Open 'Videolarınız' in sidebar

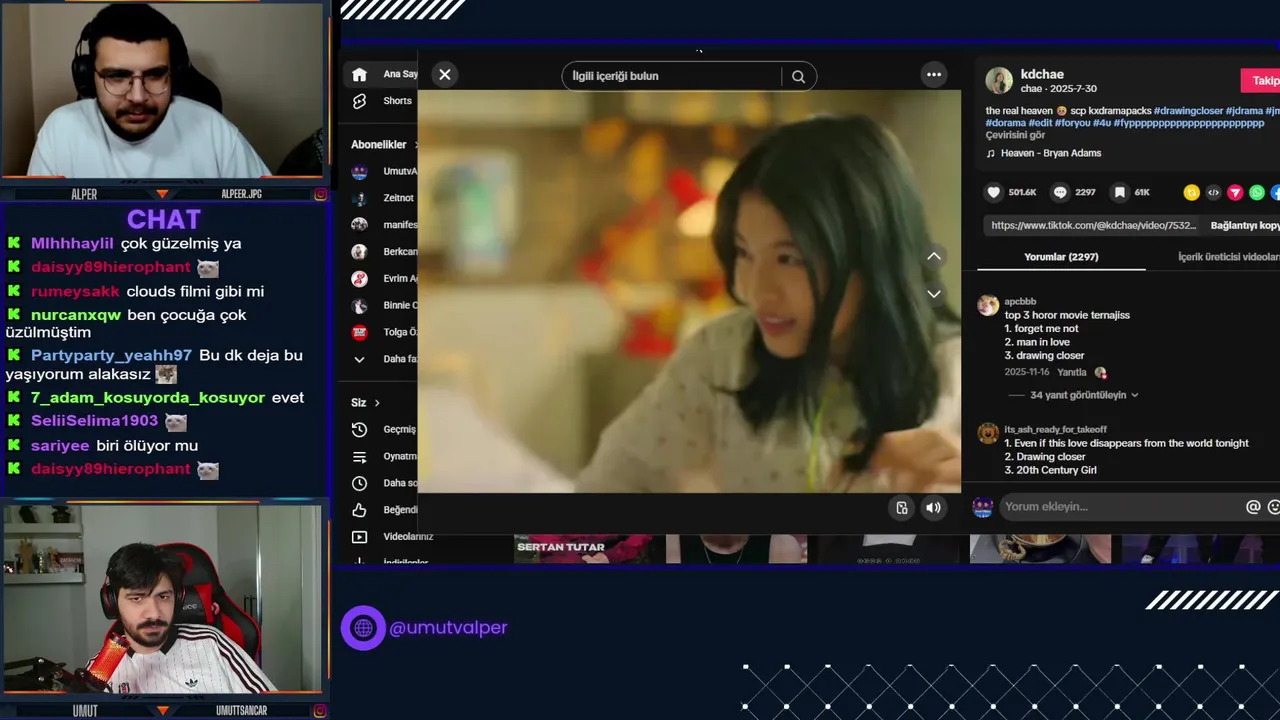(x=392, y=537)
